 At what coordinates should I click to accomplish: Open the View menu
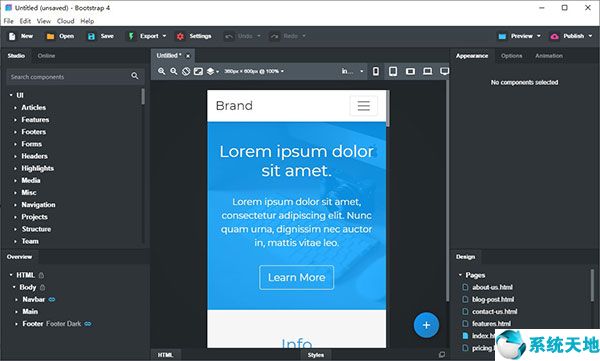click(x=44, y=21)
